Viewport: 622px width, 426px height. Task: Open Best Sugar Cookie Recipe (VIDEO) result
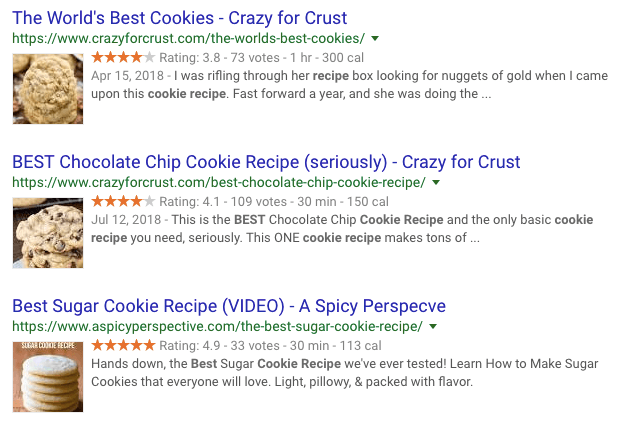tap(228, 306)
